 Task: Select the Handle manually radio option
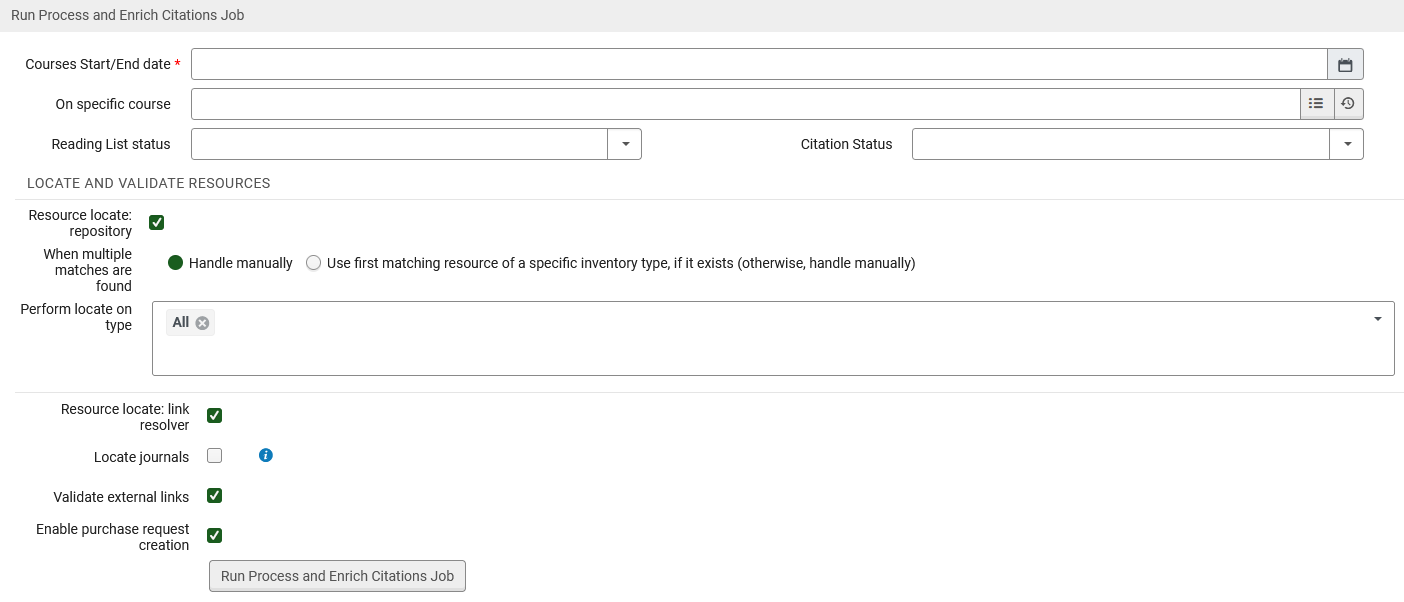176,263
